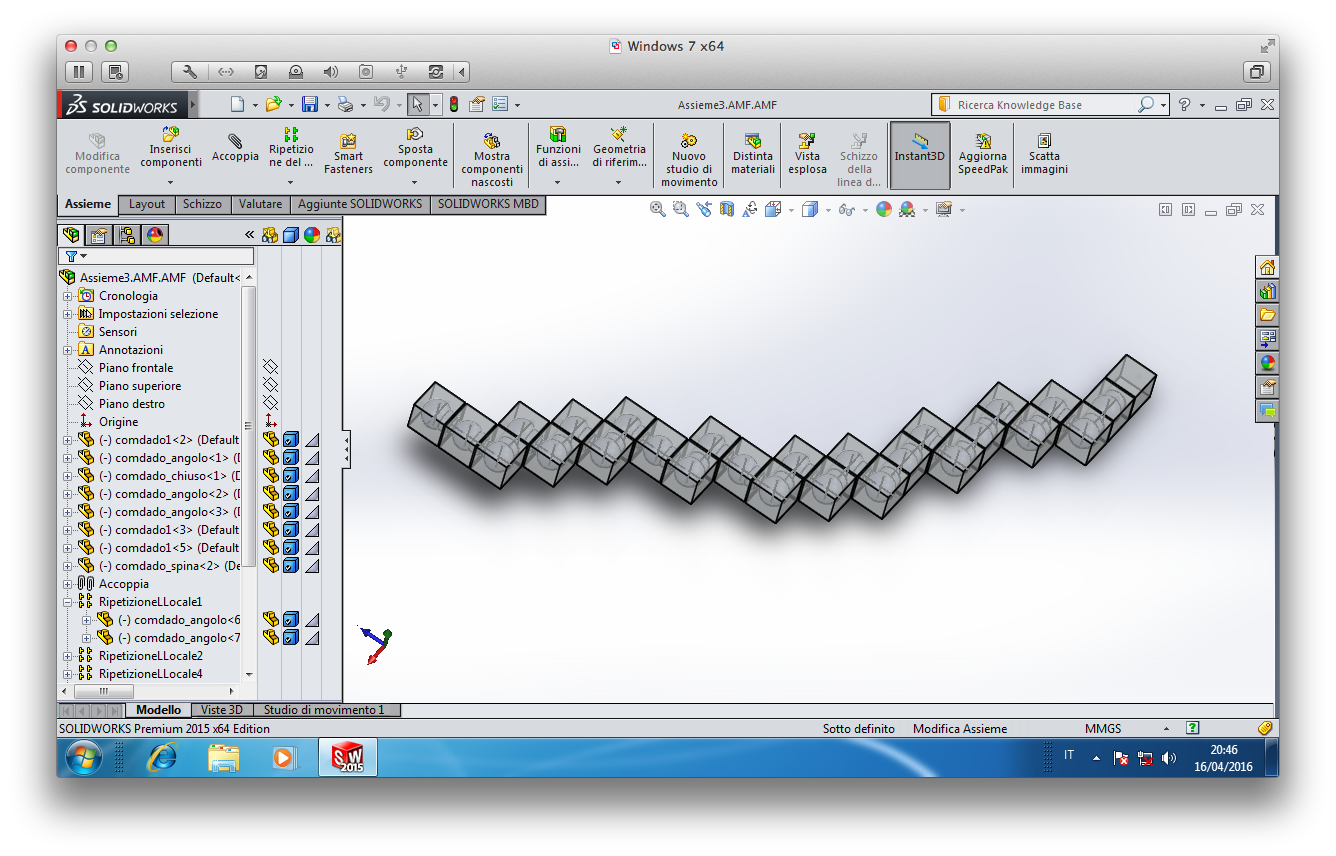Toggle transparency for comdado_angolo<1> row
Screen dimensions: 1336x856
[312, 458]
